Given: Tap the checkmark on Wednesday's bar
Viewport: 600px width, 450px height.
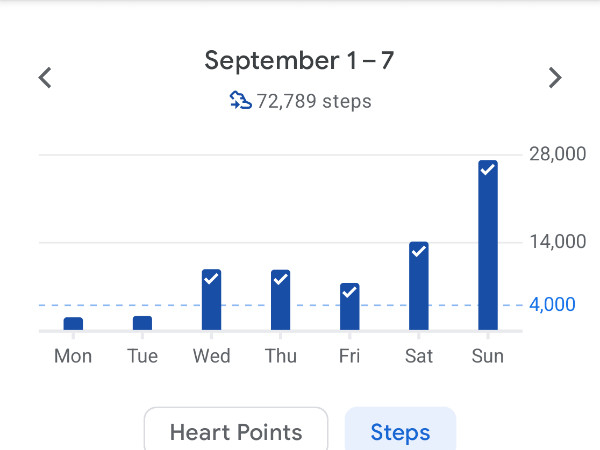Looking at the screenshot, I should (x=211, y=279).
